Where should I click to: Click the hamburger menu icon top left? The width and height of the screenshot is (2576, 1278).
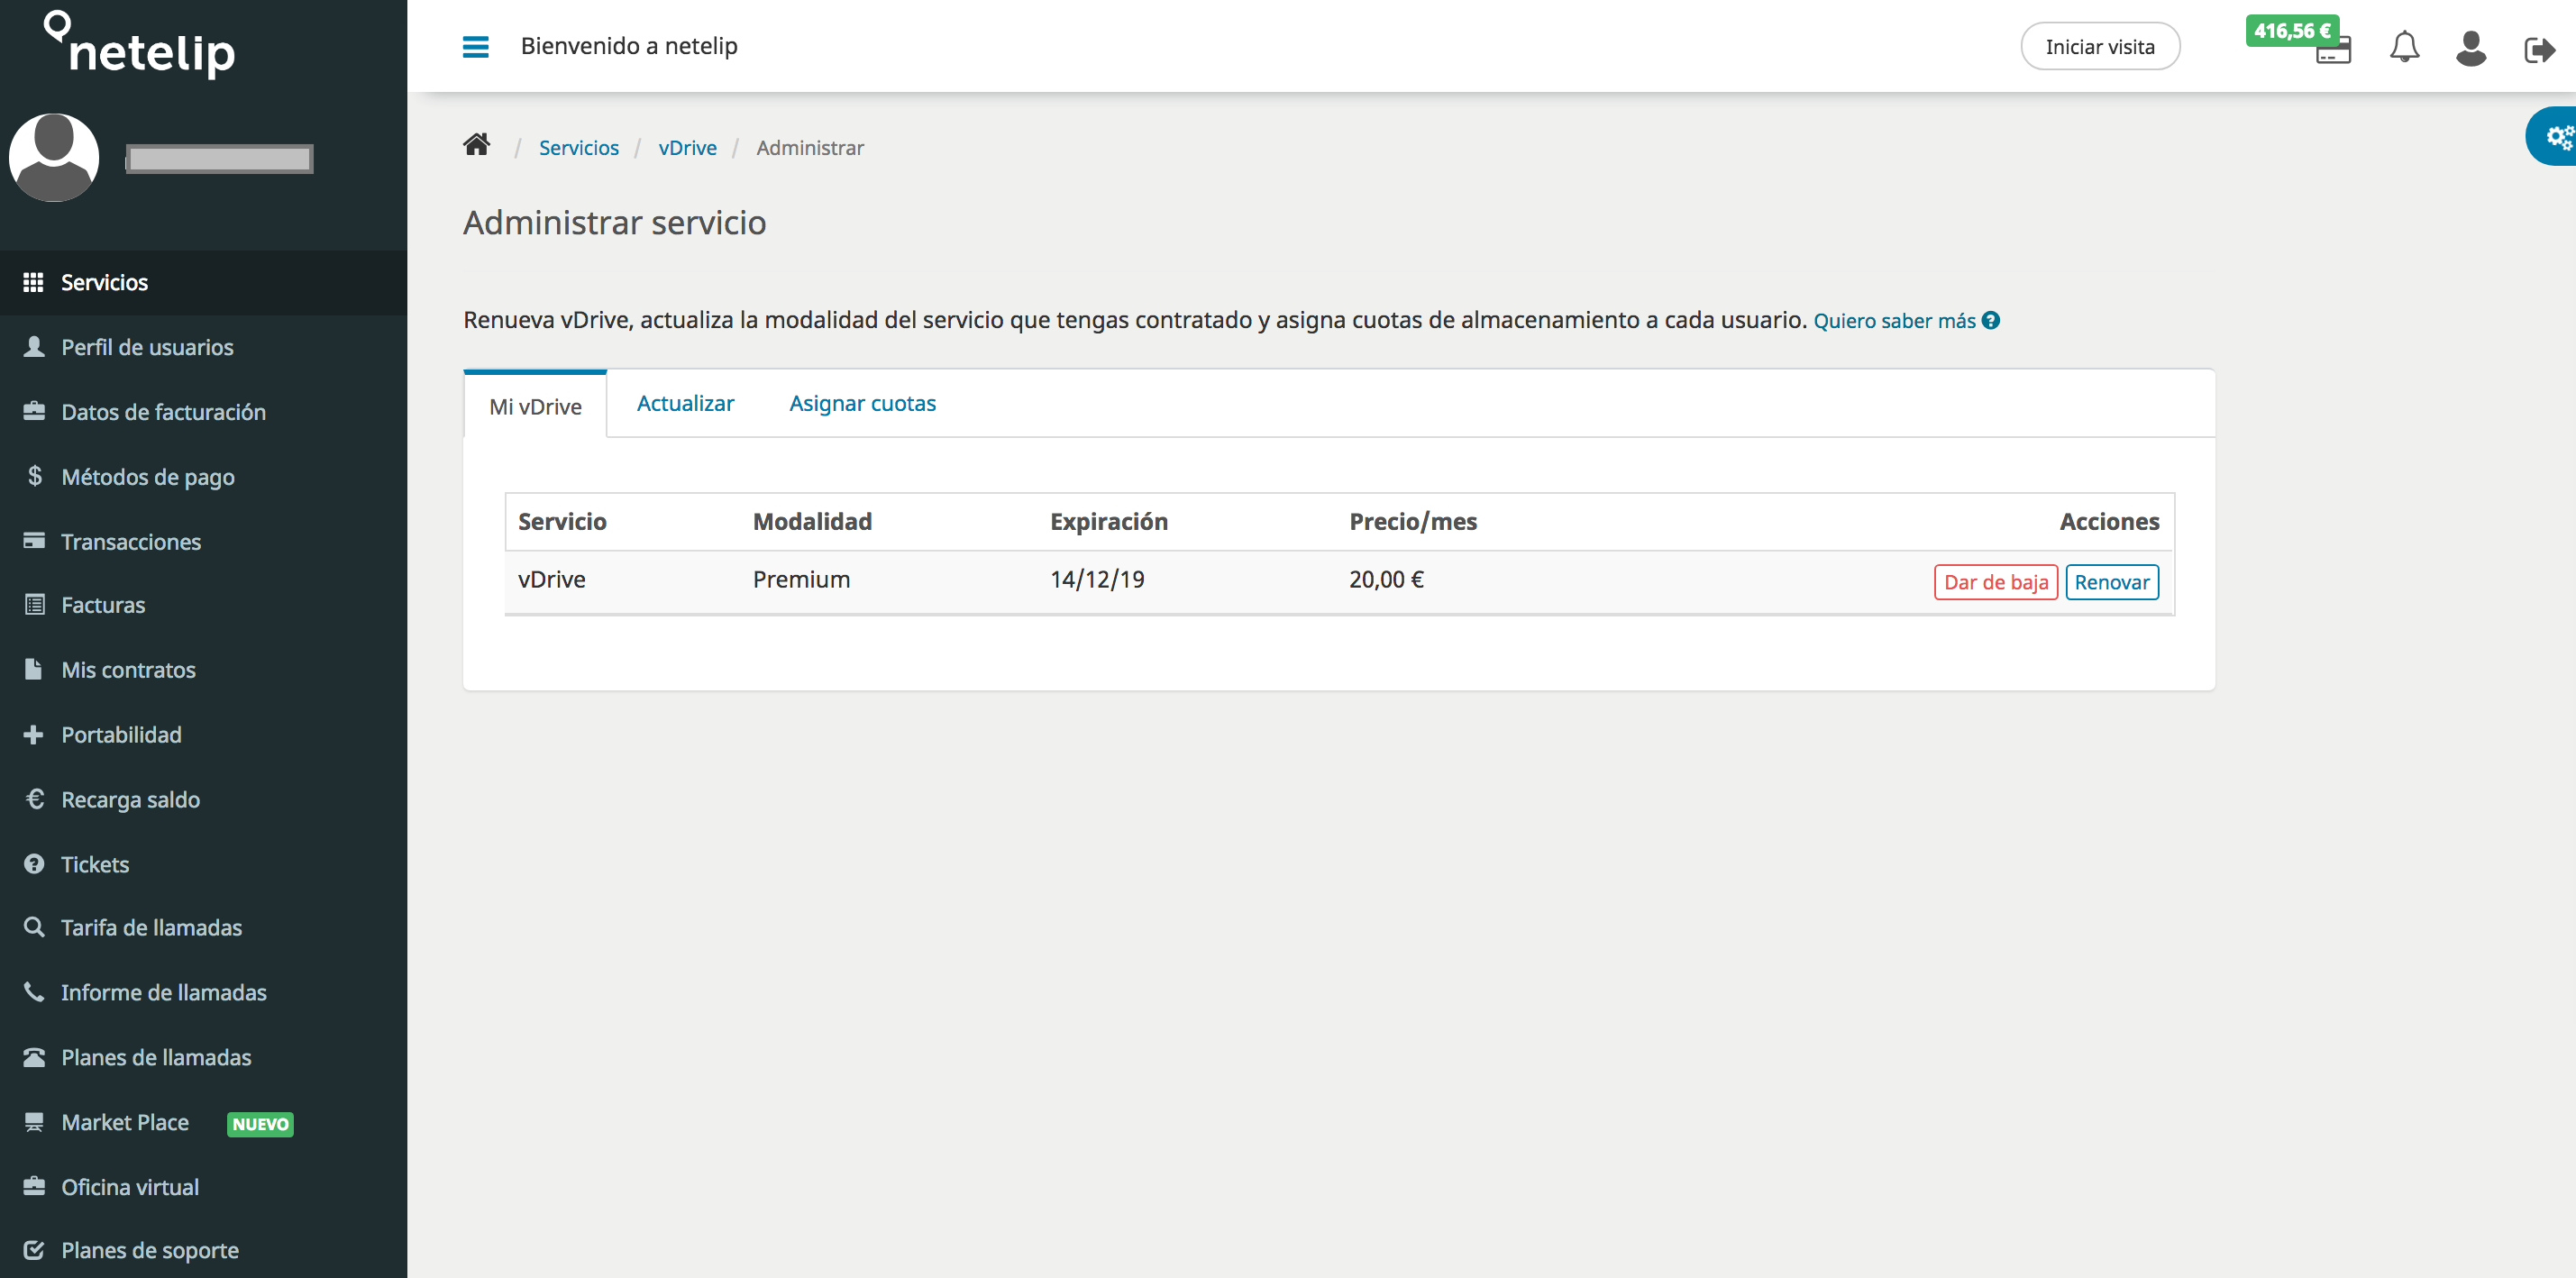(475, 46)
